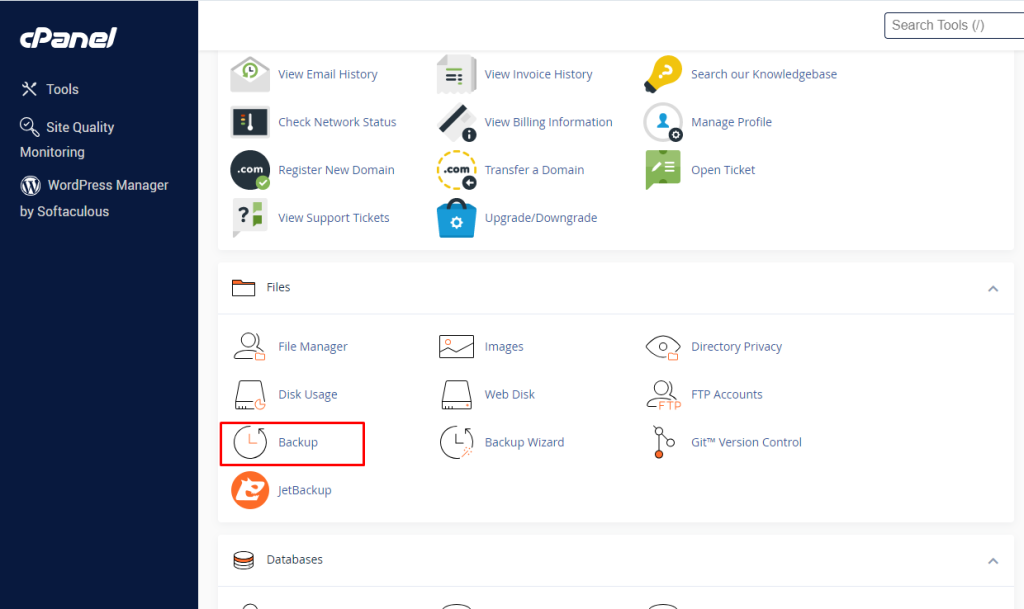Click the Upgrade/Downgrade shopping bag icon
Screen dimensions: 1024x609
[x=457, y=218]
